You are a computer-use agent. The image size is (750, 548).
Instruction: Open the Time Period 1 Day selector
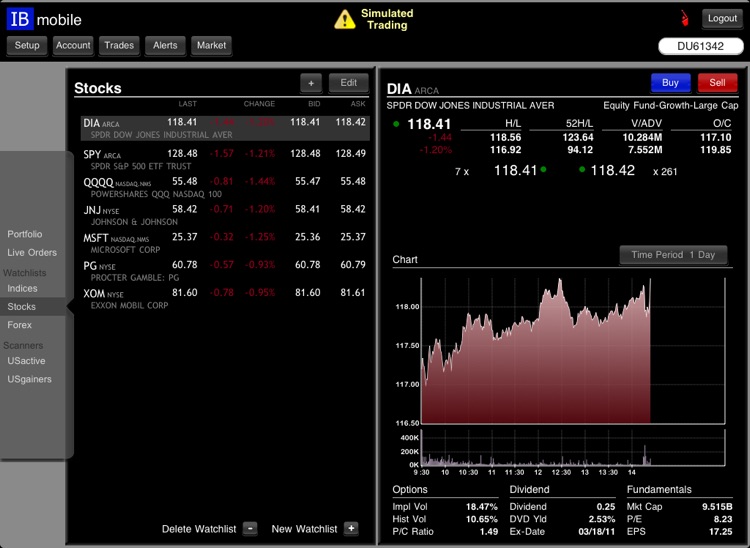[x=673, y=255]
